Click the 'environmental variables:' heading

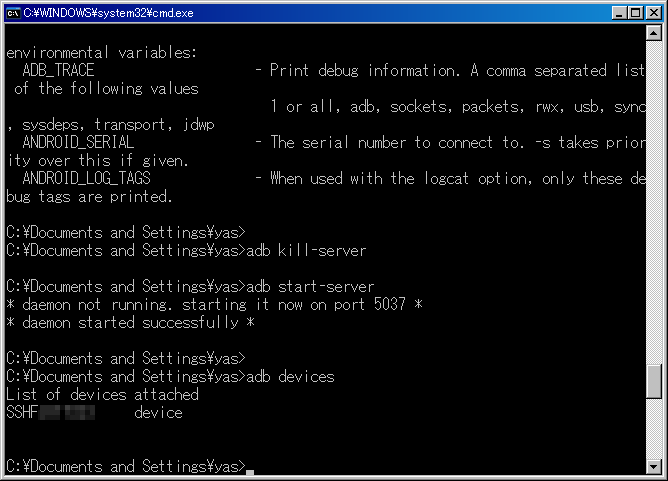pyautogui.click(x=101, y=52)
